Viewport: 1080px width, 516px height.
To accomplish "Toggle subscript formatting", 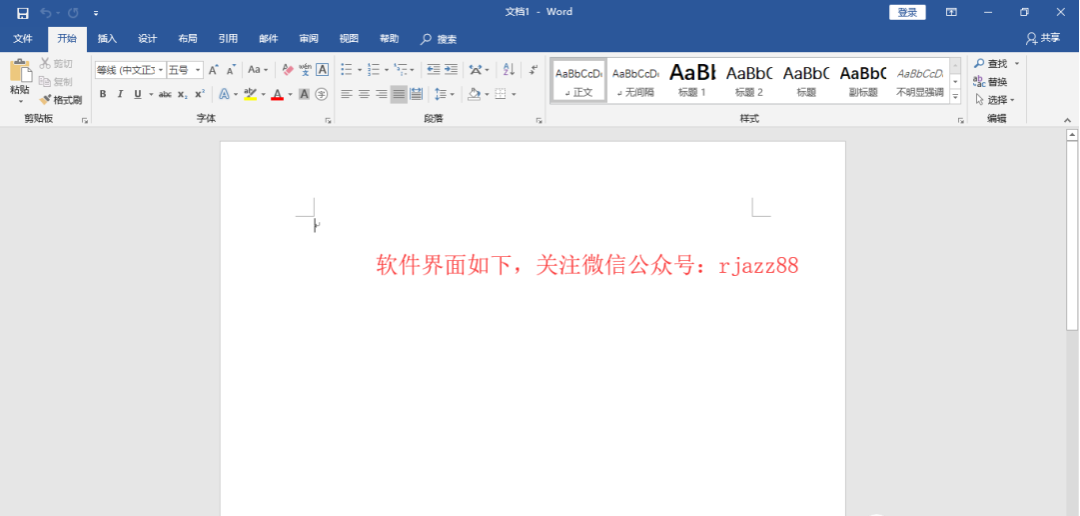I will (182, 94).
